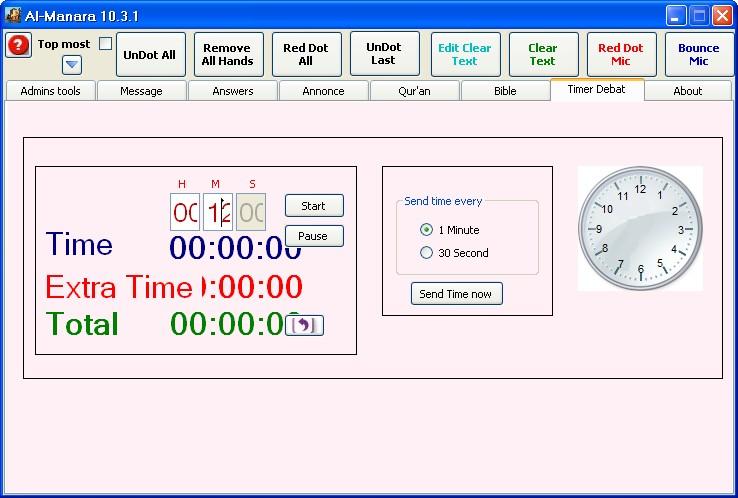Screen dimensions: 738x498
Task: Enable the Top most checkbox
Action: (x=105, y=44)
